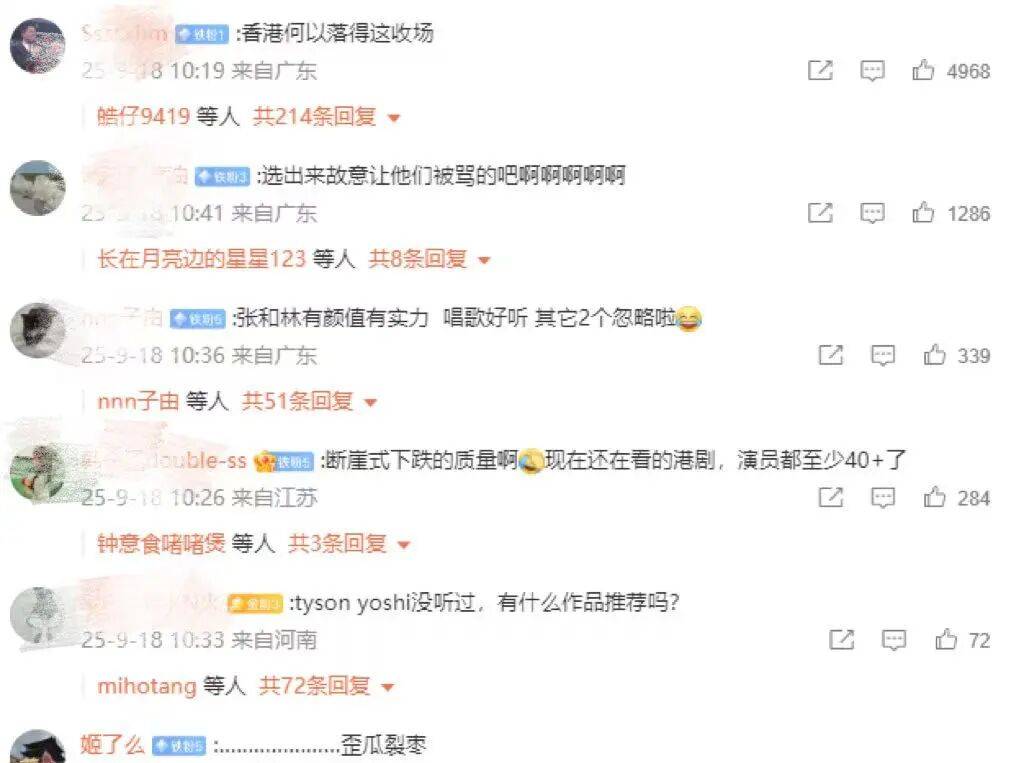Open user 皓仔9419 profile link
Viewport: 1024px width, 763px height.
point(143,117)
